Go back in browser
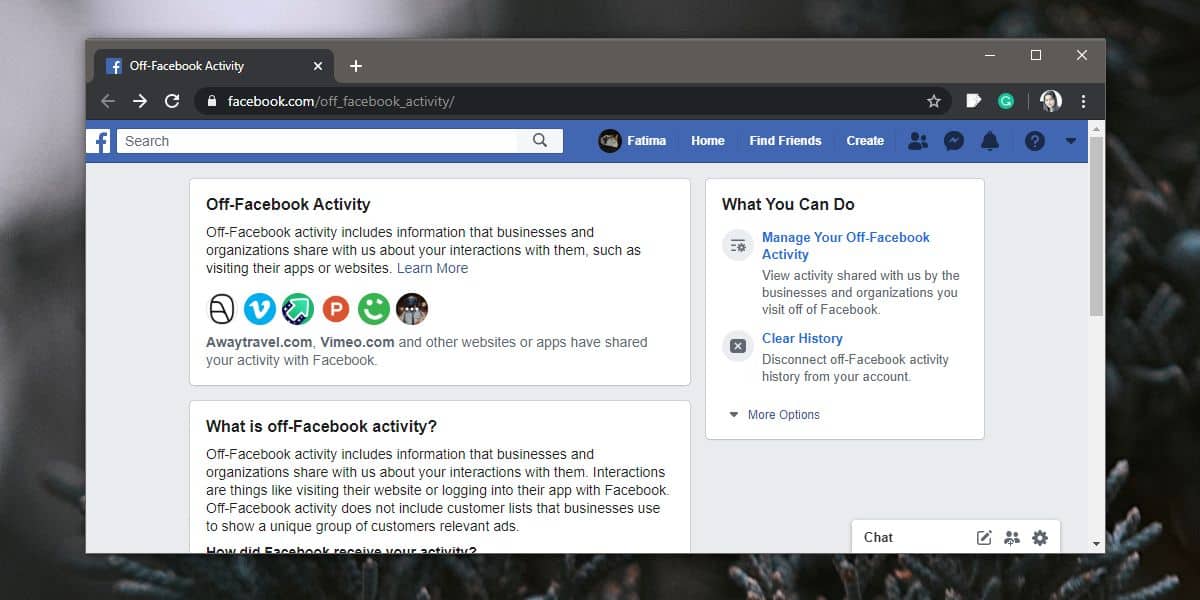The image size is (1200, 600). [108, 101]
